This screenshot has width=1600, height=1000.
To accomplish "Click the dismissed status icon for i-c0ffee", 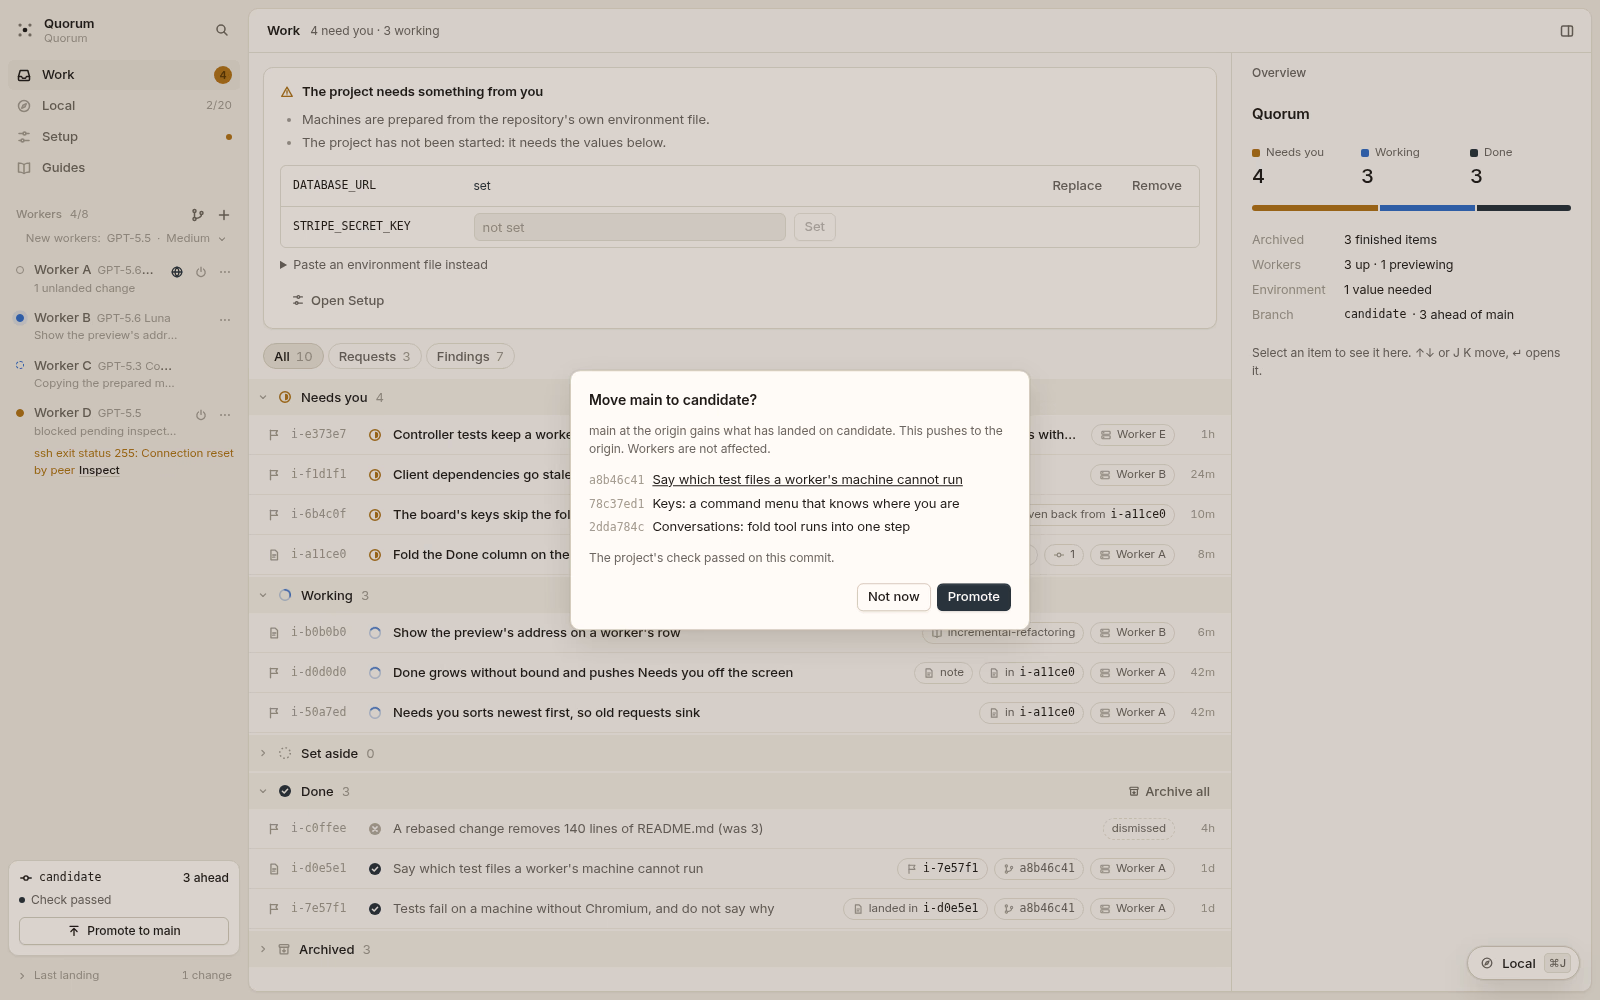I will pyautogui.click(x=375, y=829).
